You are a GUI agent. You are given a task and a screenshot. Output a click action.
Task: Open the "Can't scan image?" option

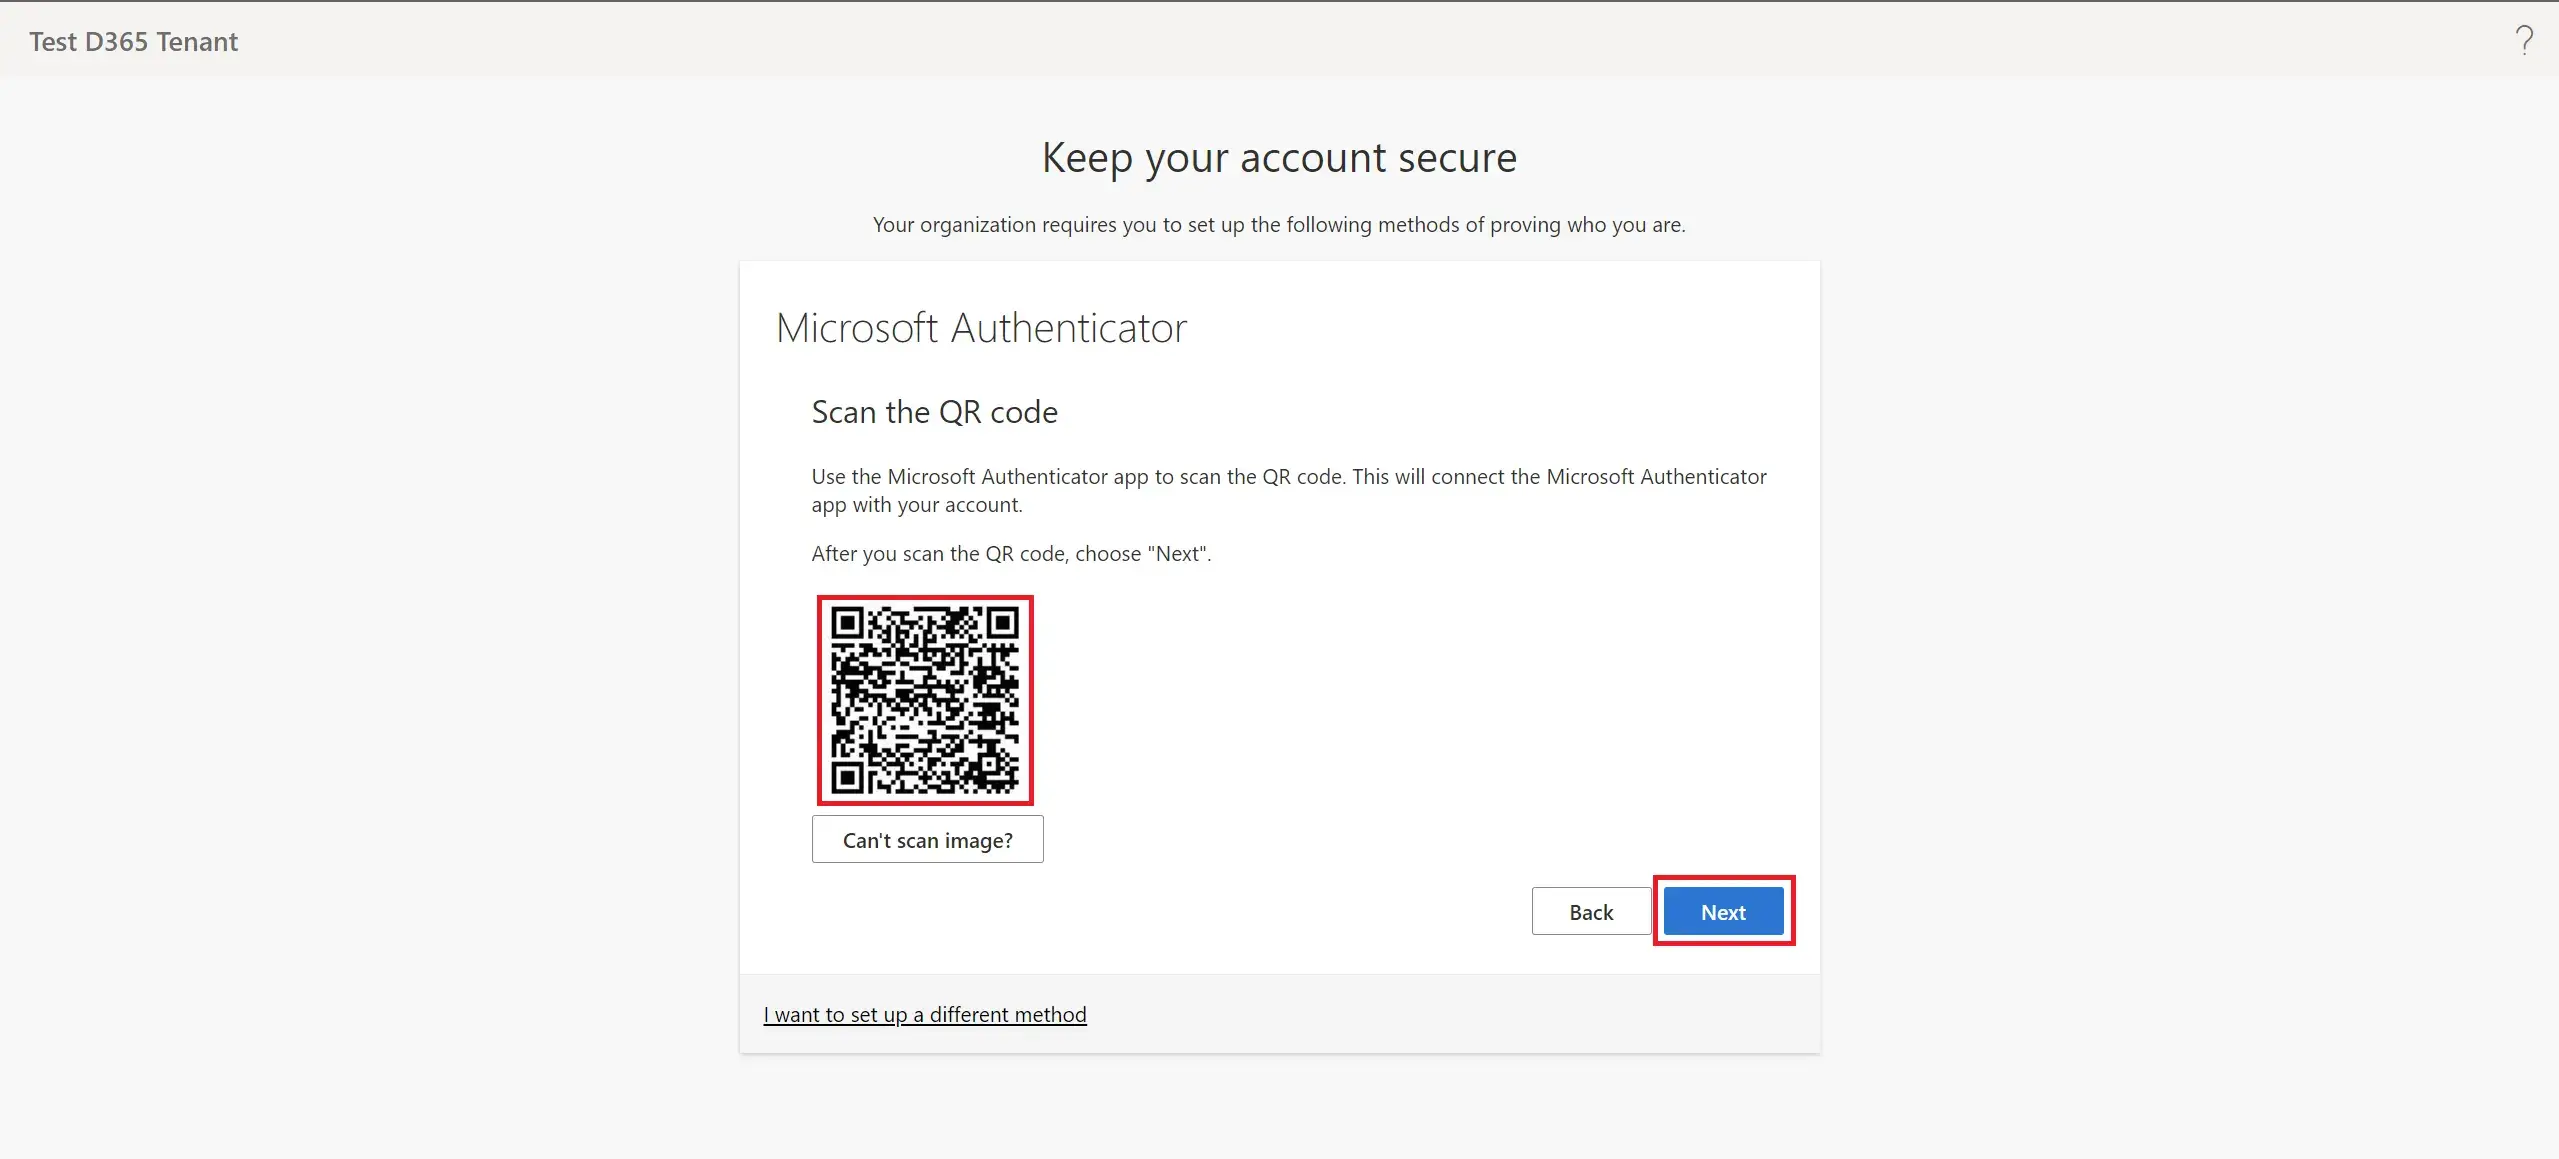click(x=927, y=839)
